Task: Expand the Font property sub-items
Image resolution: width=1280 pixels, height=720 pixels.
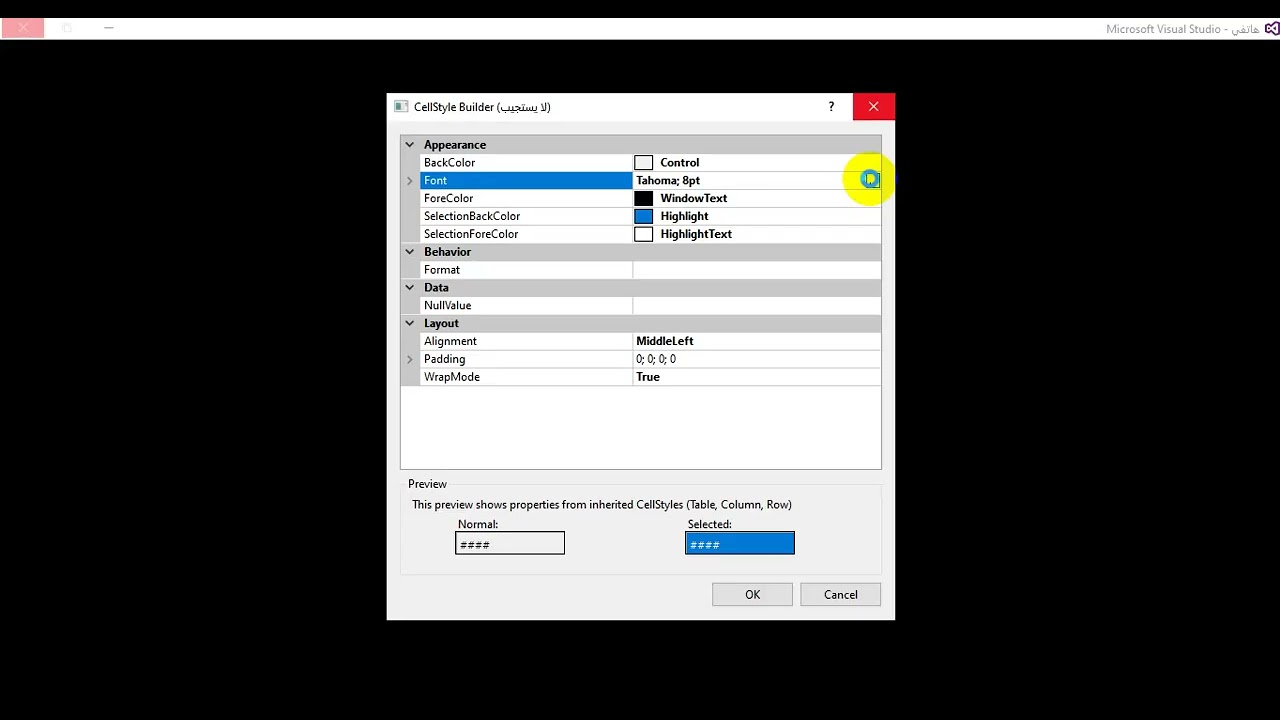Action: tap(410, 181)
